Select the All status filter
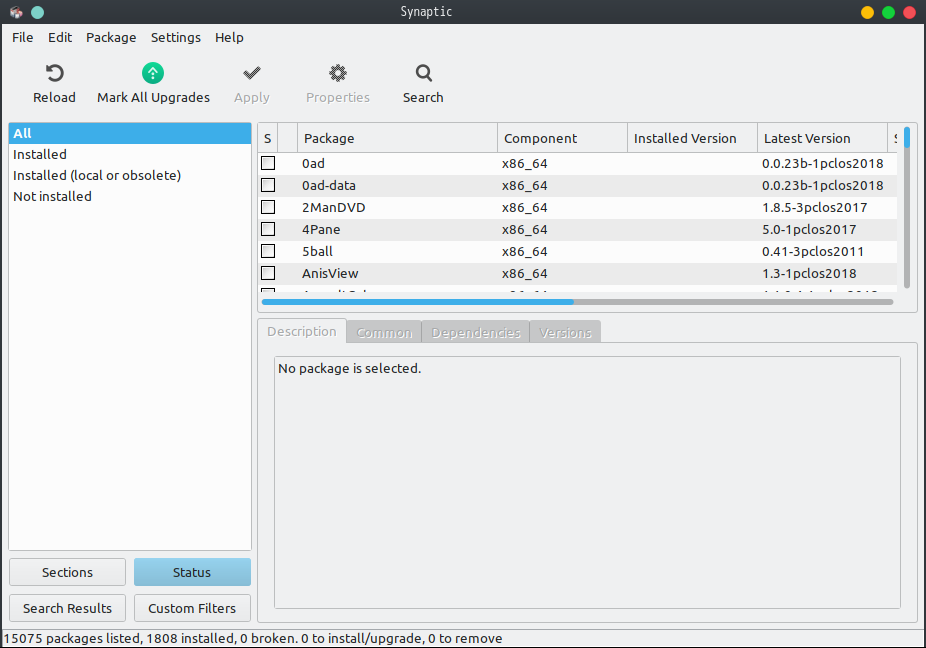This screenshot has height=648, width=926. 130,133
